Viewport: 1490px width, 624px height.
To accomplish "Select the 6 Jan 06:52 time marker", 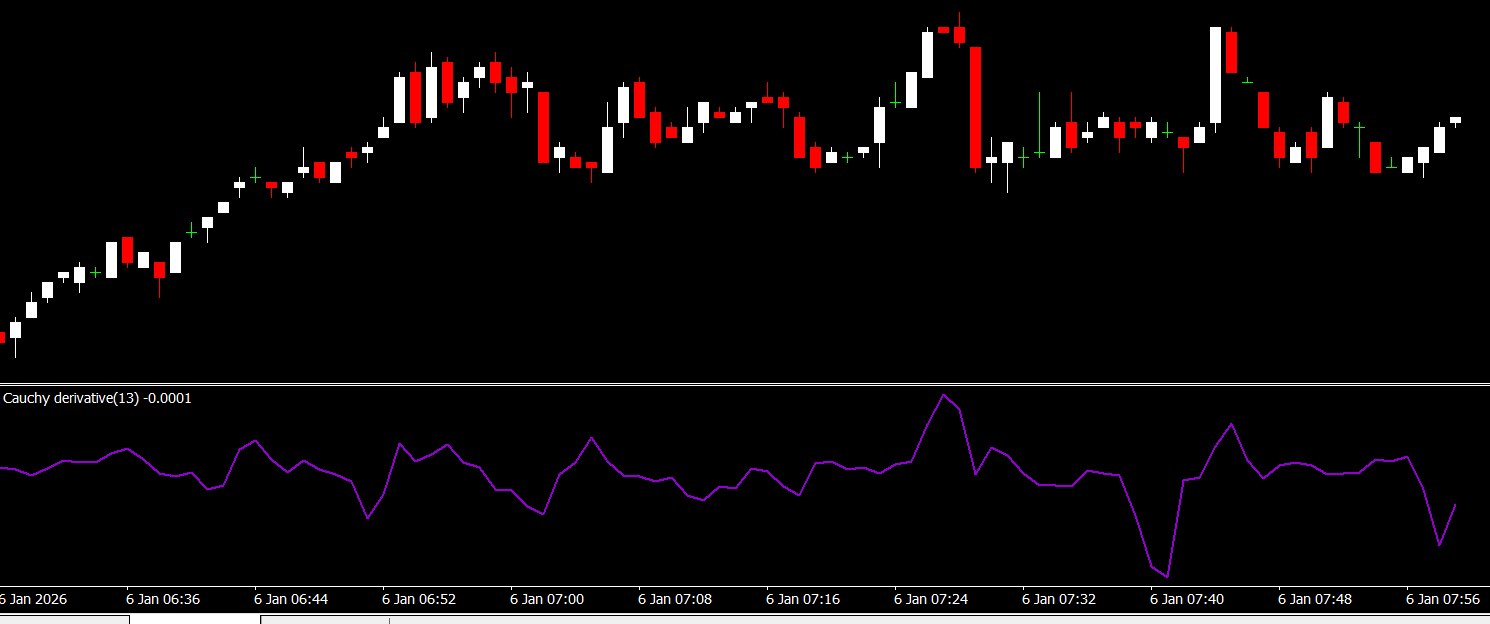I will (419, 599).
